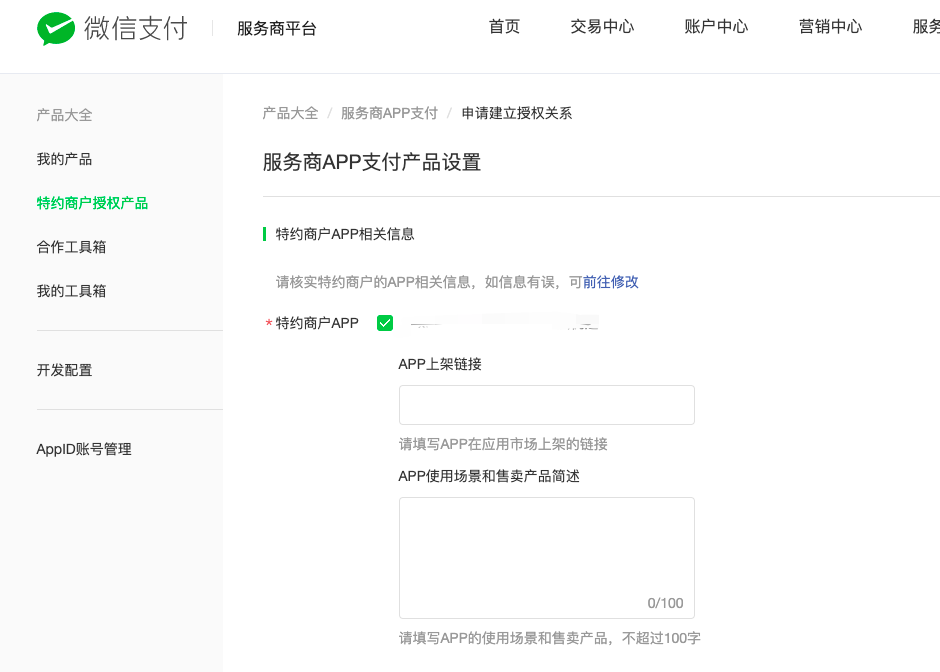
Task: Select 特约商户授权产品 in the sidebar
Action: (x=92, y=203)
